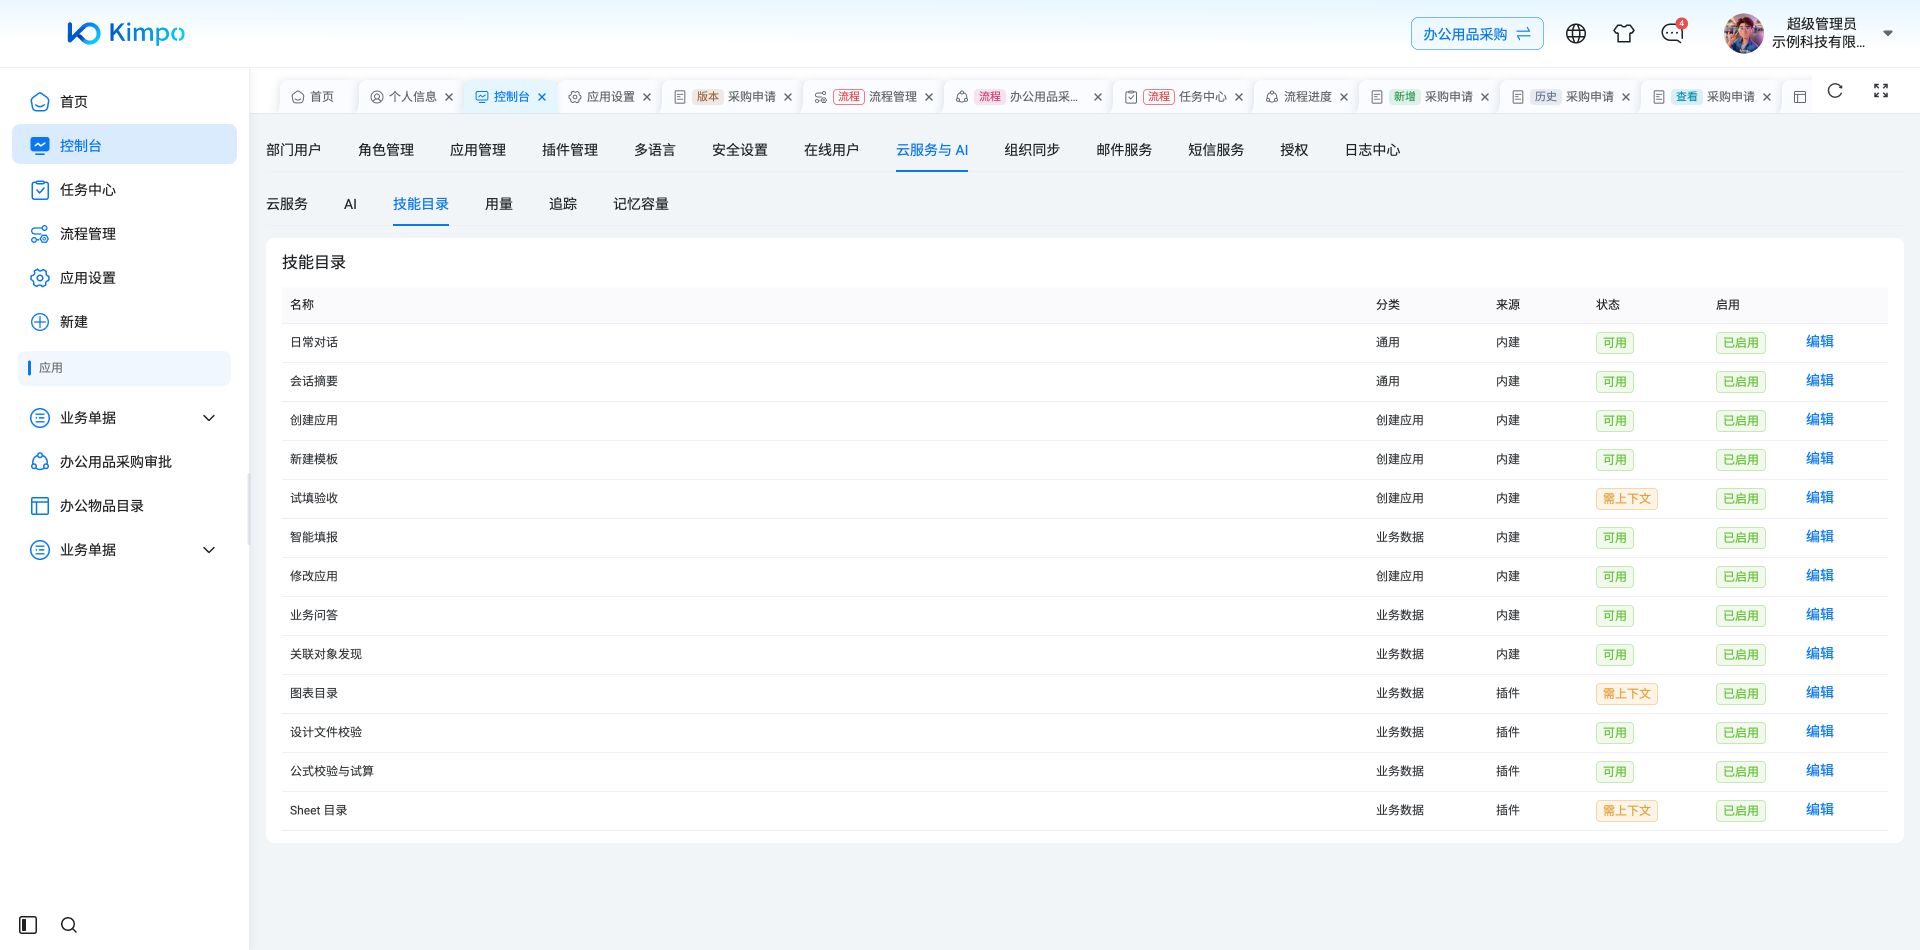Close the 控制台 tab

(x=542, y=97)
